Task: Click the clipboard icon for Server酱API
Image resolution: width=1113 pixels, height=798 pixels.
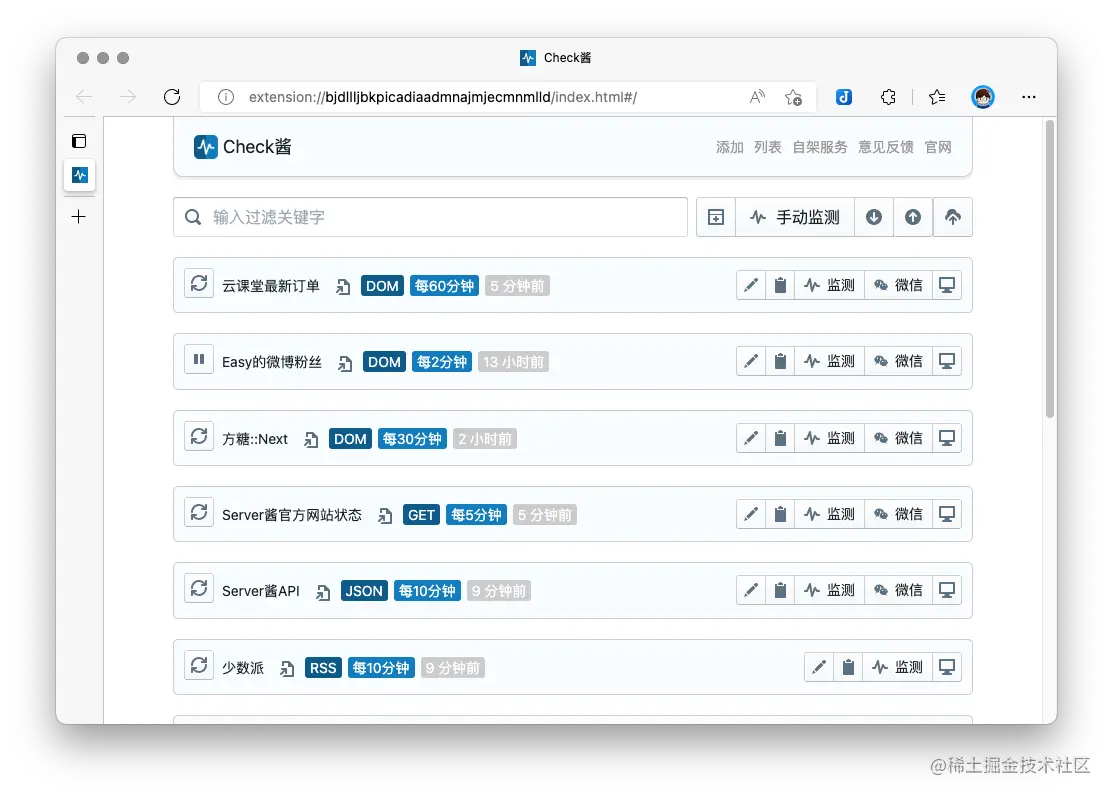Action: (x=780, y=590)
